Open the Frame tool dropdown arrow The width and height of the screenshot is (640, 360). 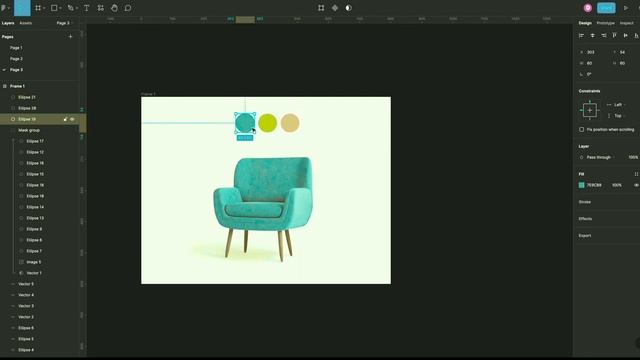44,8
